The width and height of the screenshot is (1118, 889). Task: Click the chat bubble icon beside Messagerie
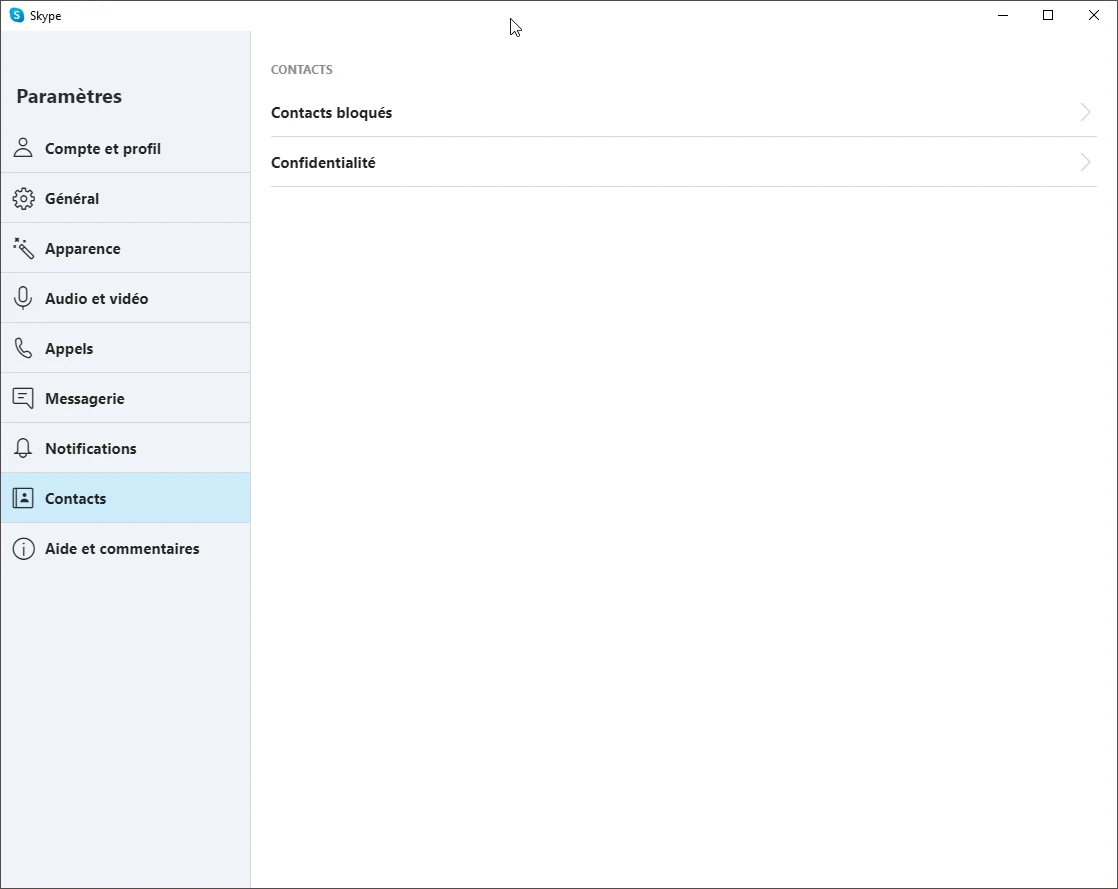tap(23, 398)
